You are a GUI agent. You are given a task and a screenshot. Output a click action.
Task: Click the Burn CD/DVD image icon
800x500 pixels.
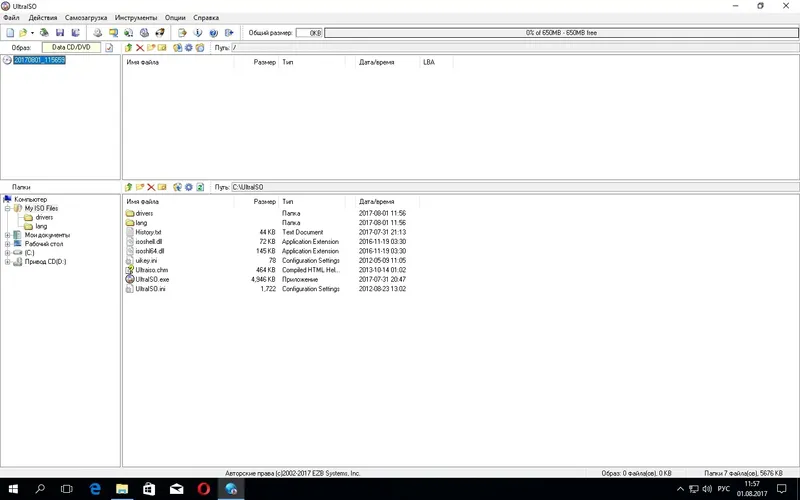(160, 33)
